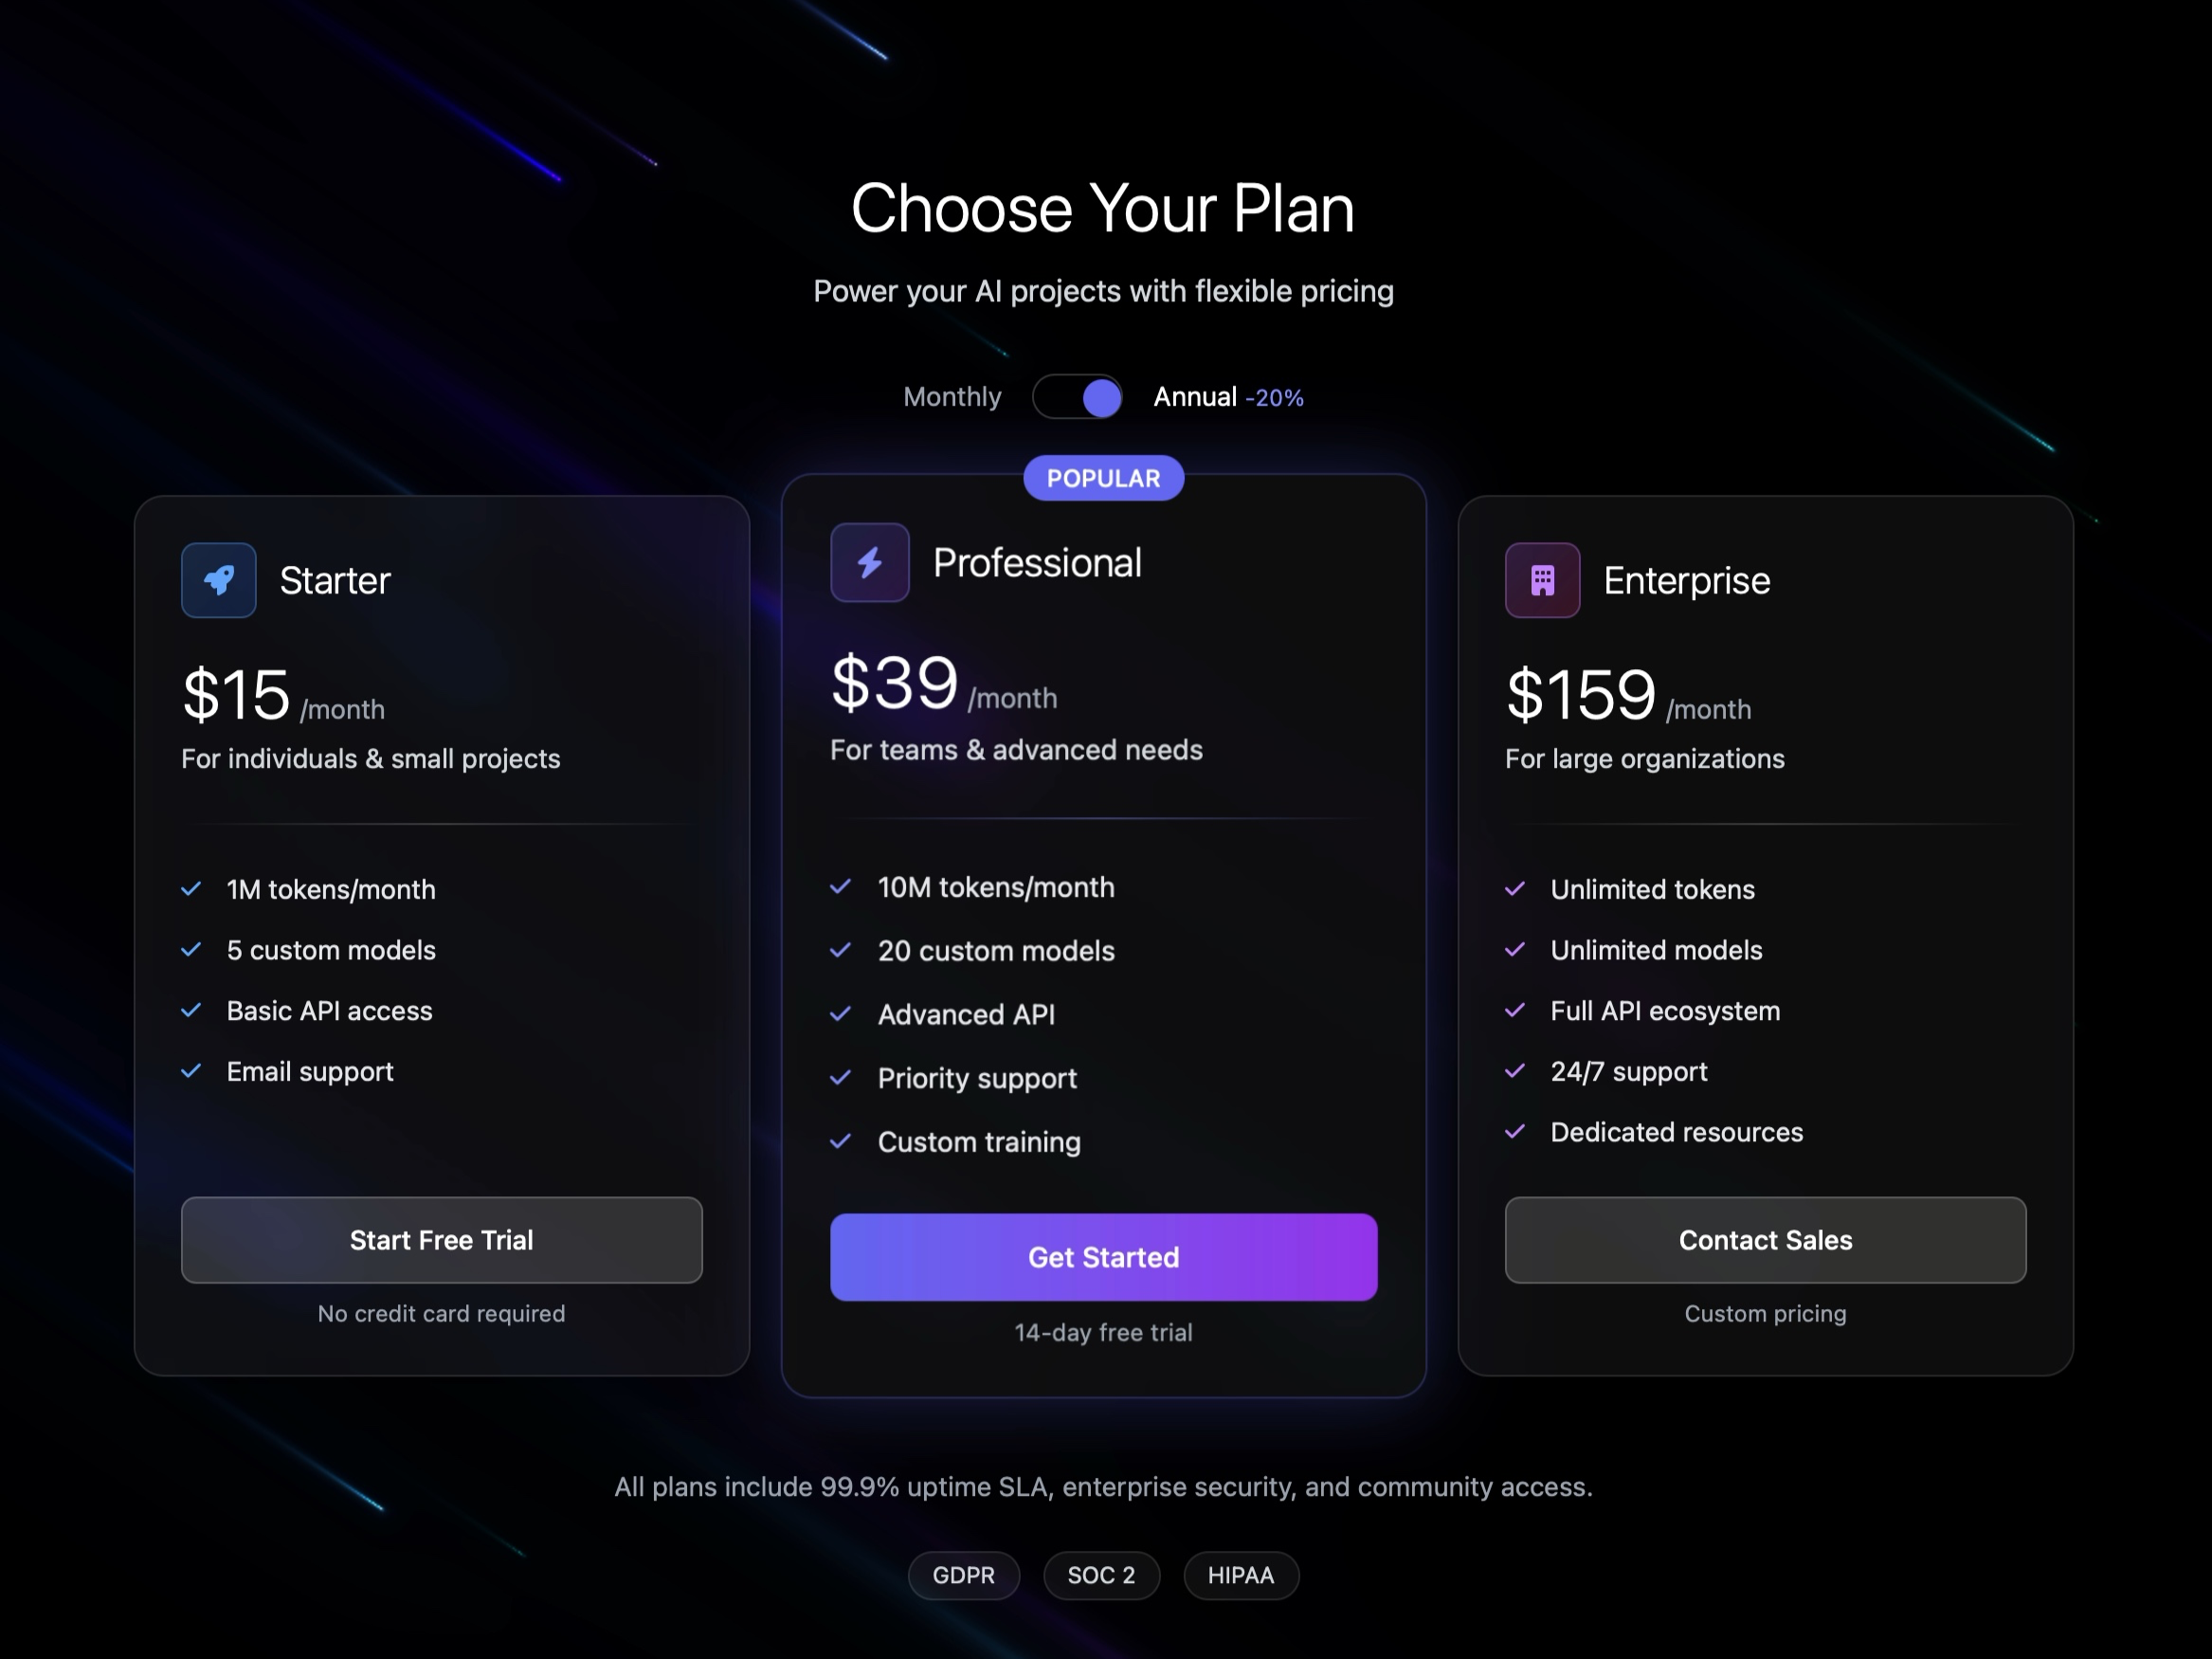Screen dimensions: 2212x1659
Task: Click the checkmark next to Email support
Action: (x=192, y=1071)
